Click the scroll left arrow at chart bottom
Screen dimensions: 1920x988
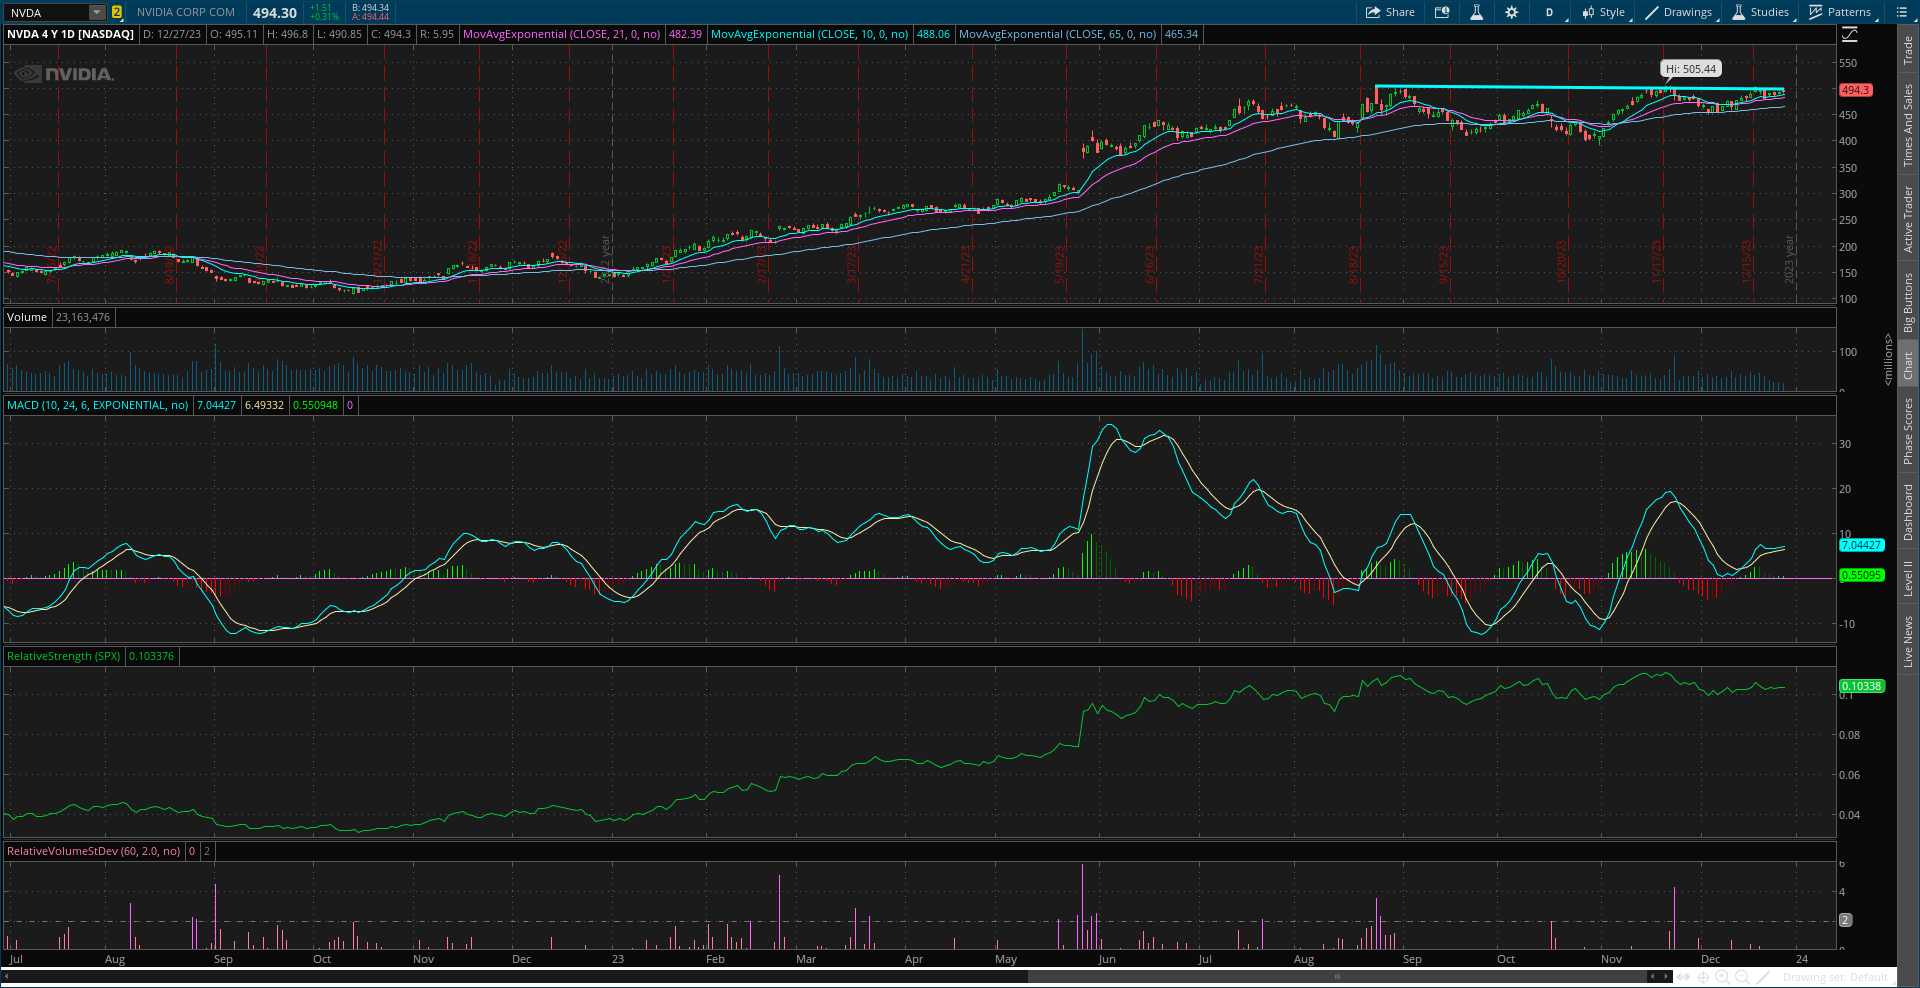click(1652, 977)
